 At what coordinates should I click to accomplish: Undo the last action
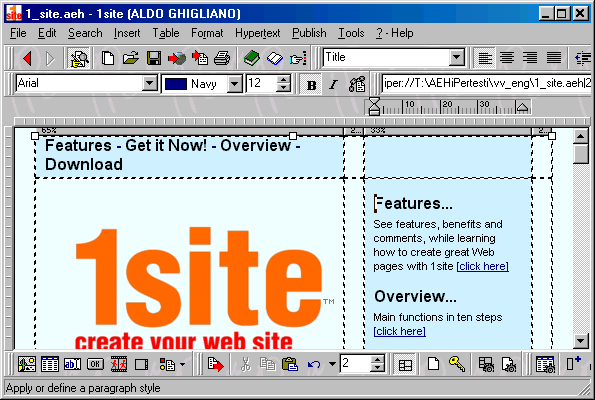coord(314,364)
